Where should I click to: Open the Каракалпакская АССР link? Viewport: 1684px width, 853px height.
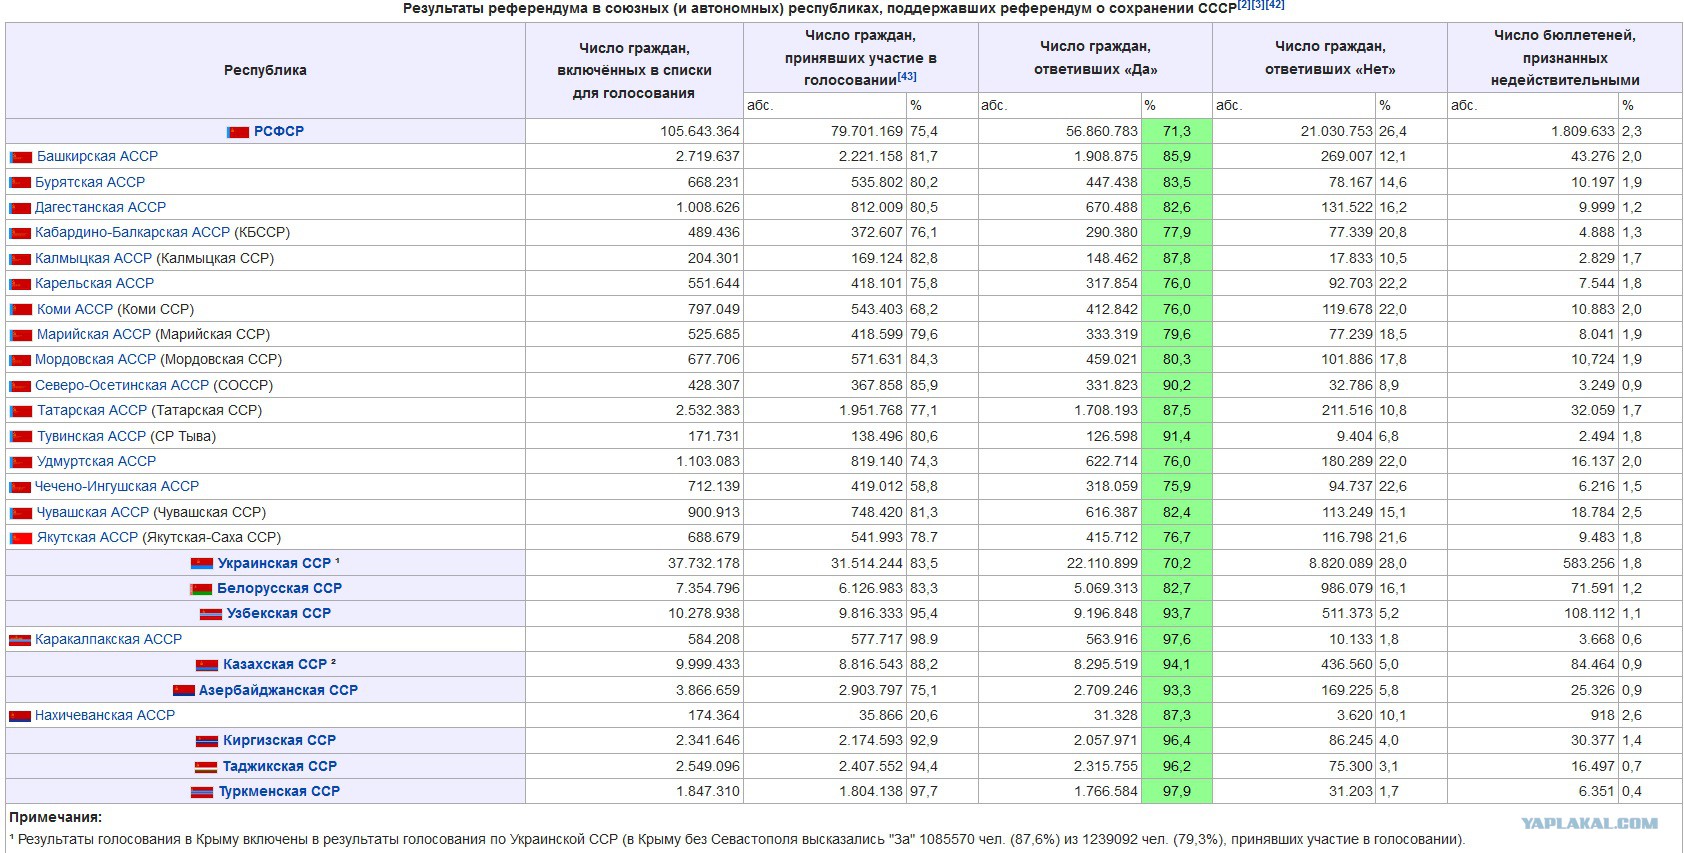point(109,639)
